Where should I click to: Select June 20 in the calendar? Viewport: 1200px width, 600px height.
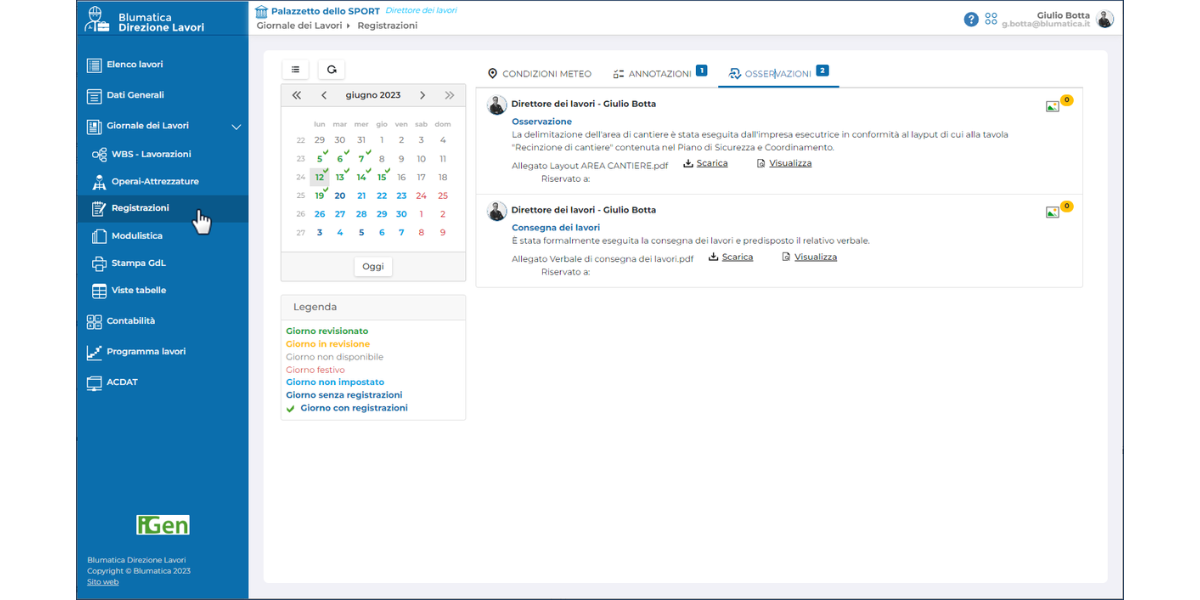(340, 196)
